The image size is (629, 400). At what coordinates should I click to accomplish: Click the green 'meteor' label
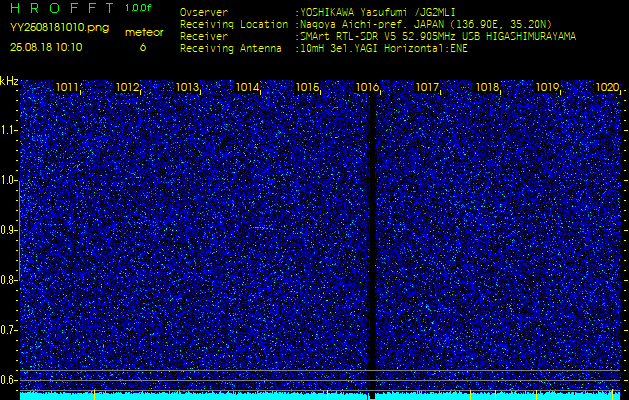pos(144,33)
